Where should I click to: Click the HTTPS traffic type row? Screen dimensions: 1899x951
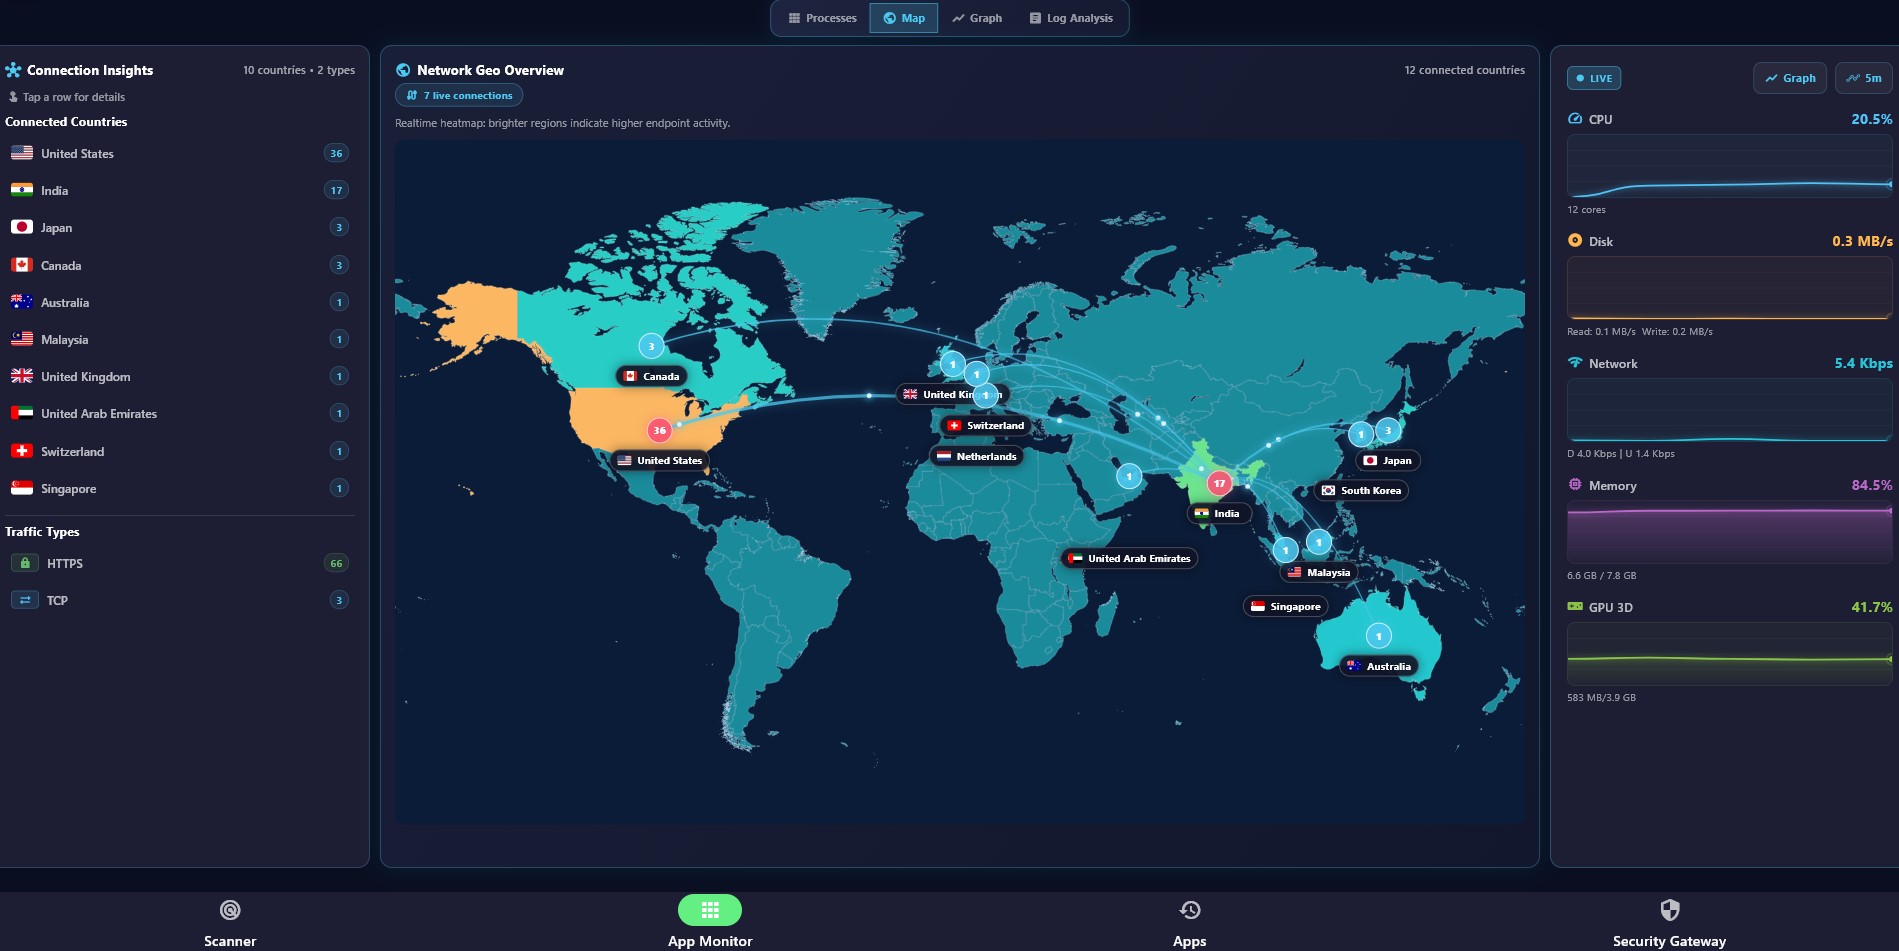[180, 563]
